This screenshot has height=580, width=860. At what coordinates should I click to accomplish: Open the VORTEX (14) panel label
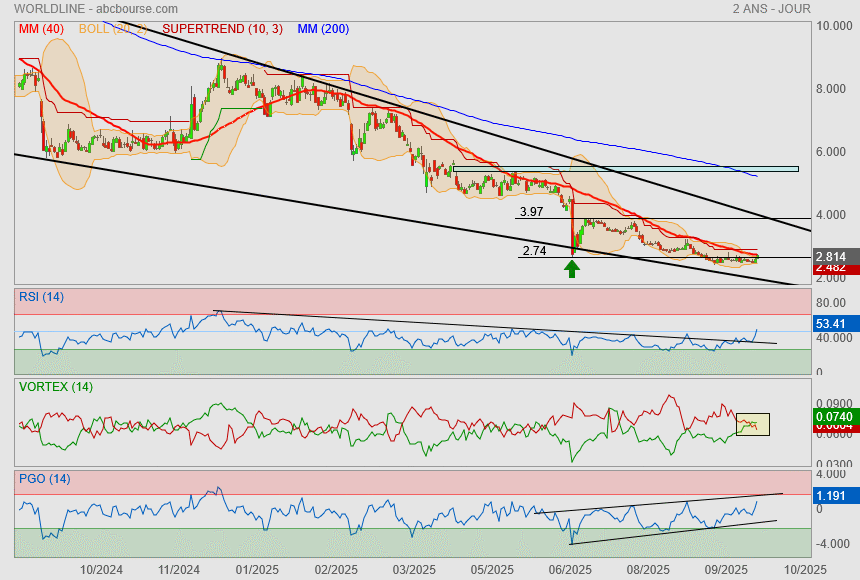tap(55, 386)
